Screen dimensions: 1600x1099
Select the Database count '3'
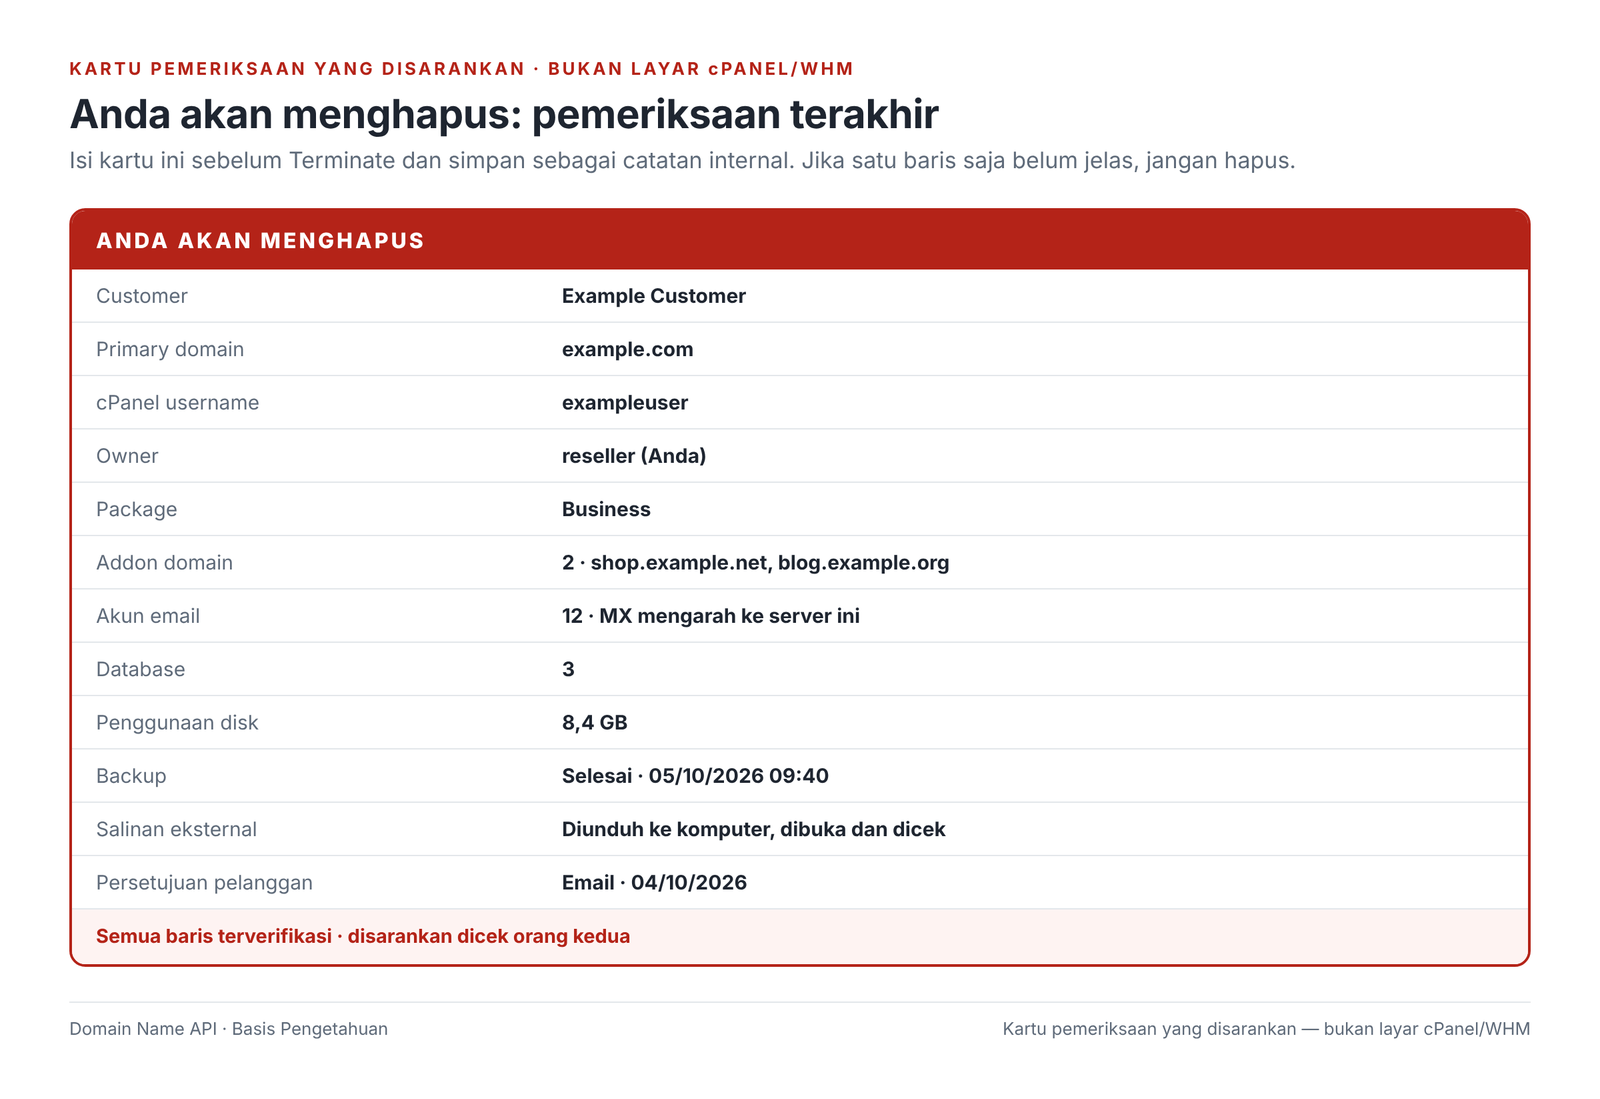[x=568, y=669]
